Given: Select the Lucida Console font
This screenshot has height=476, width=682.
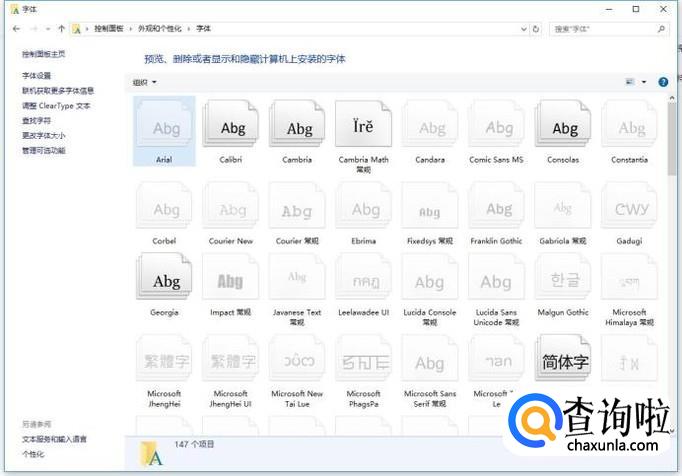Looking at the screenshot, I should point(430,277).
